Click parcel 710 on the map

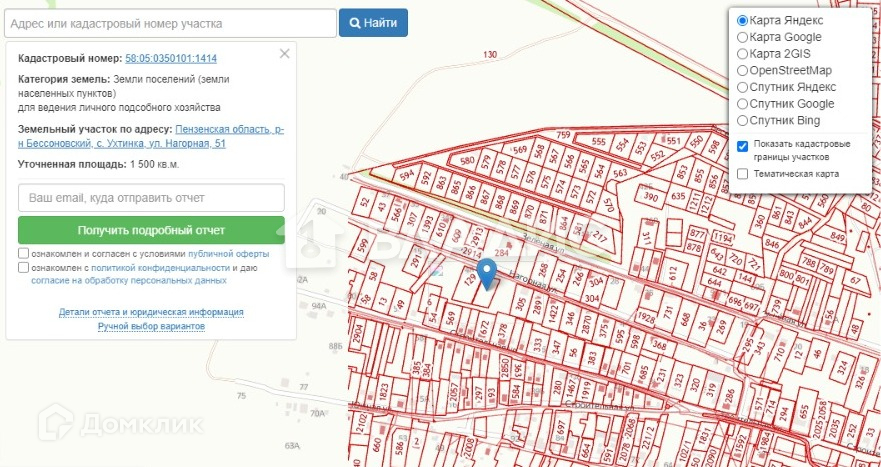(779, 354)
